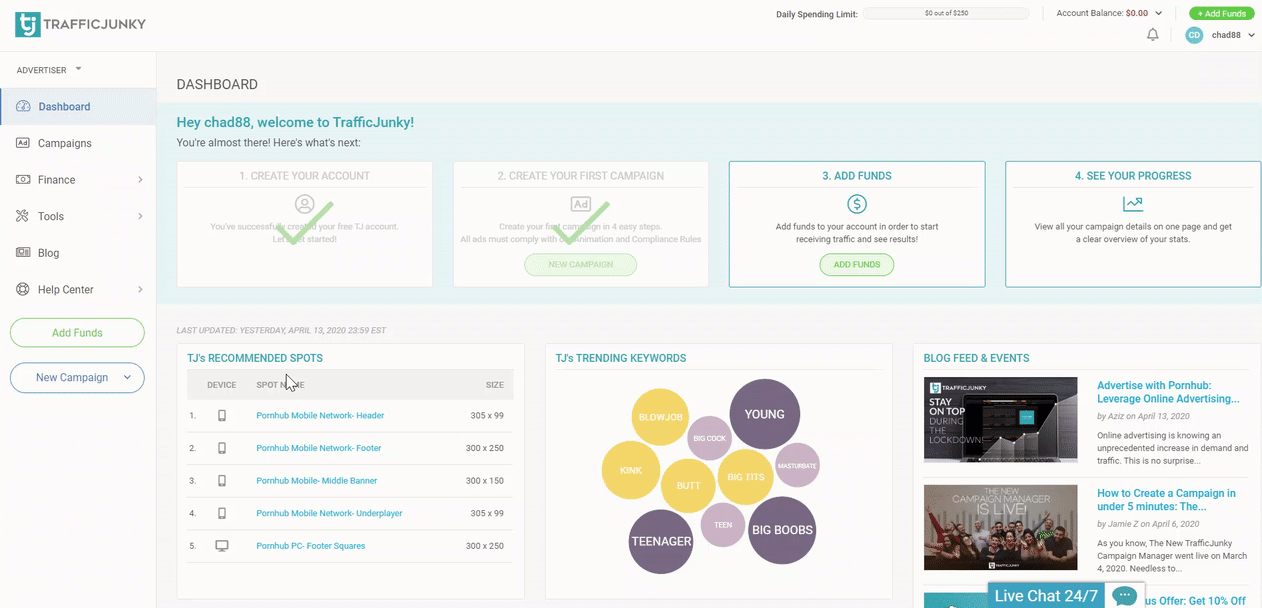
Task: Open the notifications bell
Action: point(1152,35)
